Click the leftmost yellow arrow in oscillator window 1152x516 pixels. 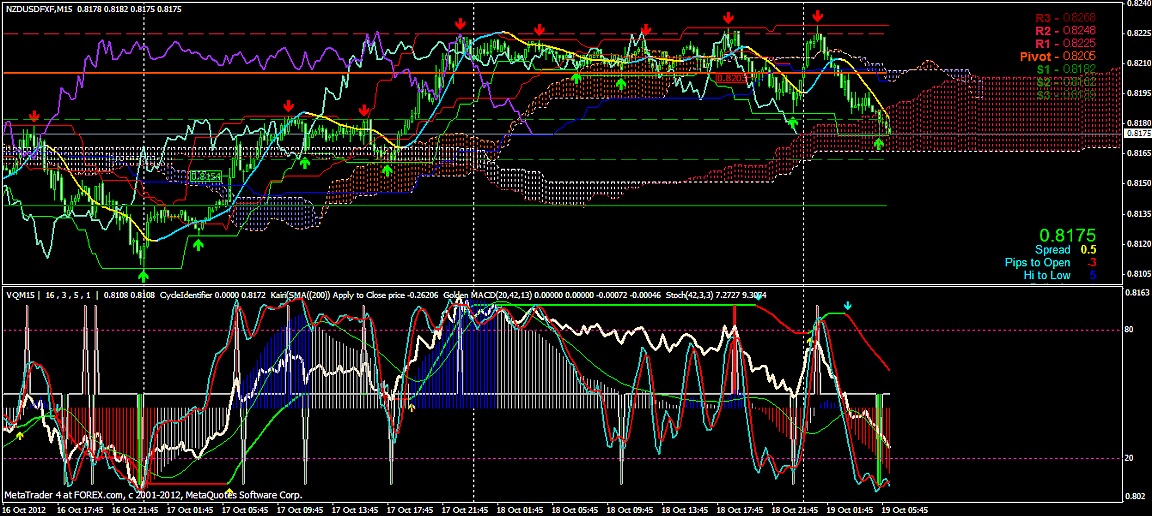pos(19,435)
